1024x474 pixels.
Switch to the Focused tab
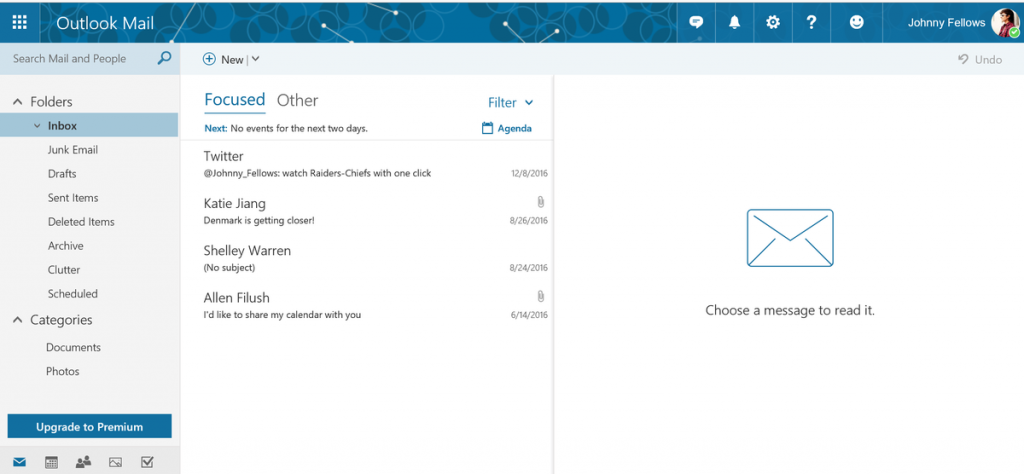(234, 100)
